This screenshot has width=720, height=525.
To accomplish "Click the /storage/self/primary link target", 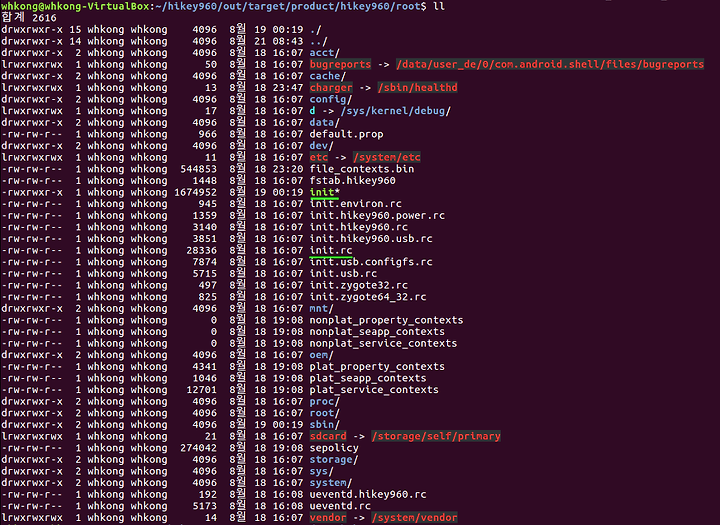I will click(436, 436).
